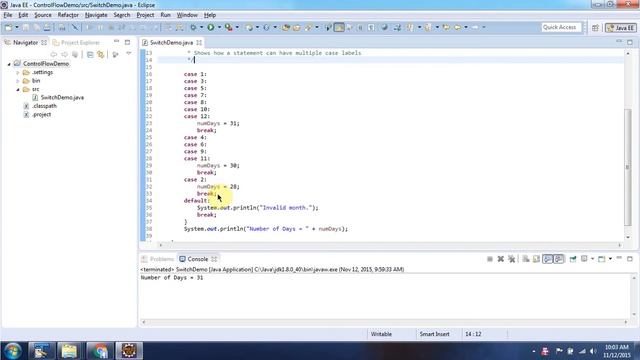Open the Project menu
The width and height of the screenshot is (640, 360).
coord(145,15)
